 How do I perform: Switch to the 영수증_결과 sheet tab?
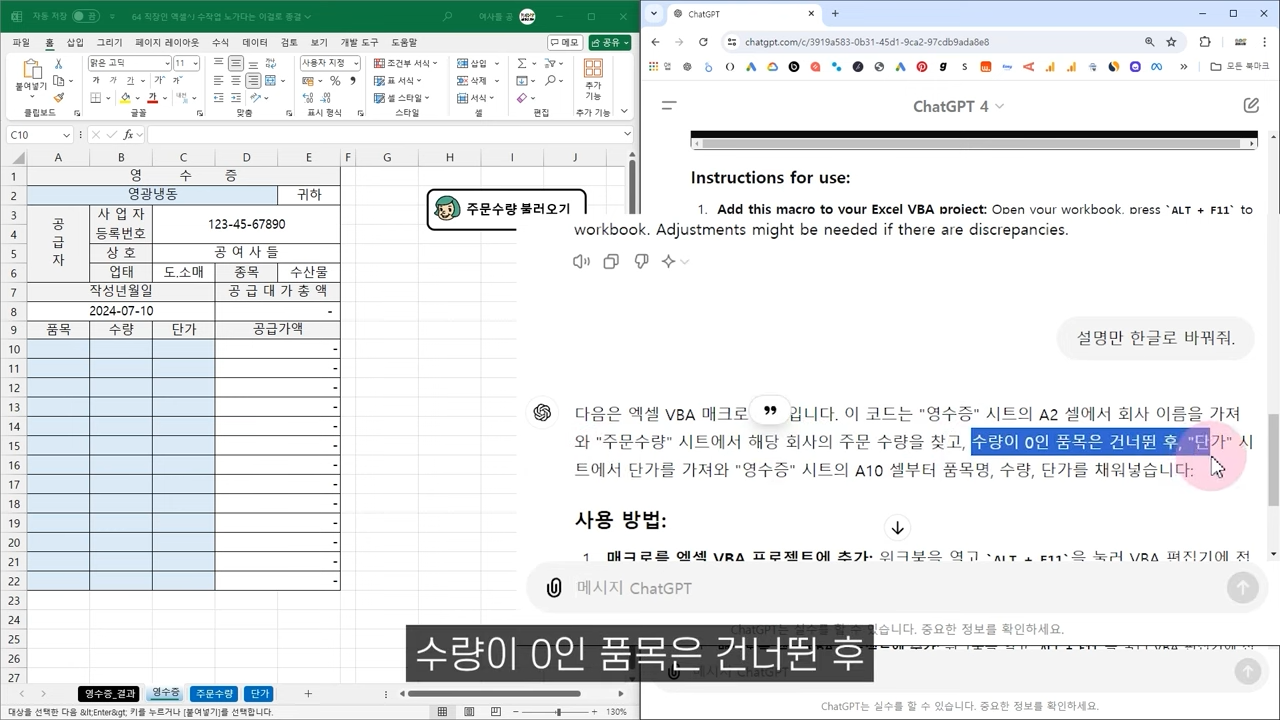(109, 693)
